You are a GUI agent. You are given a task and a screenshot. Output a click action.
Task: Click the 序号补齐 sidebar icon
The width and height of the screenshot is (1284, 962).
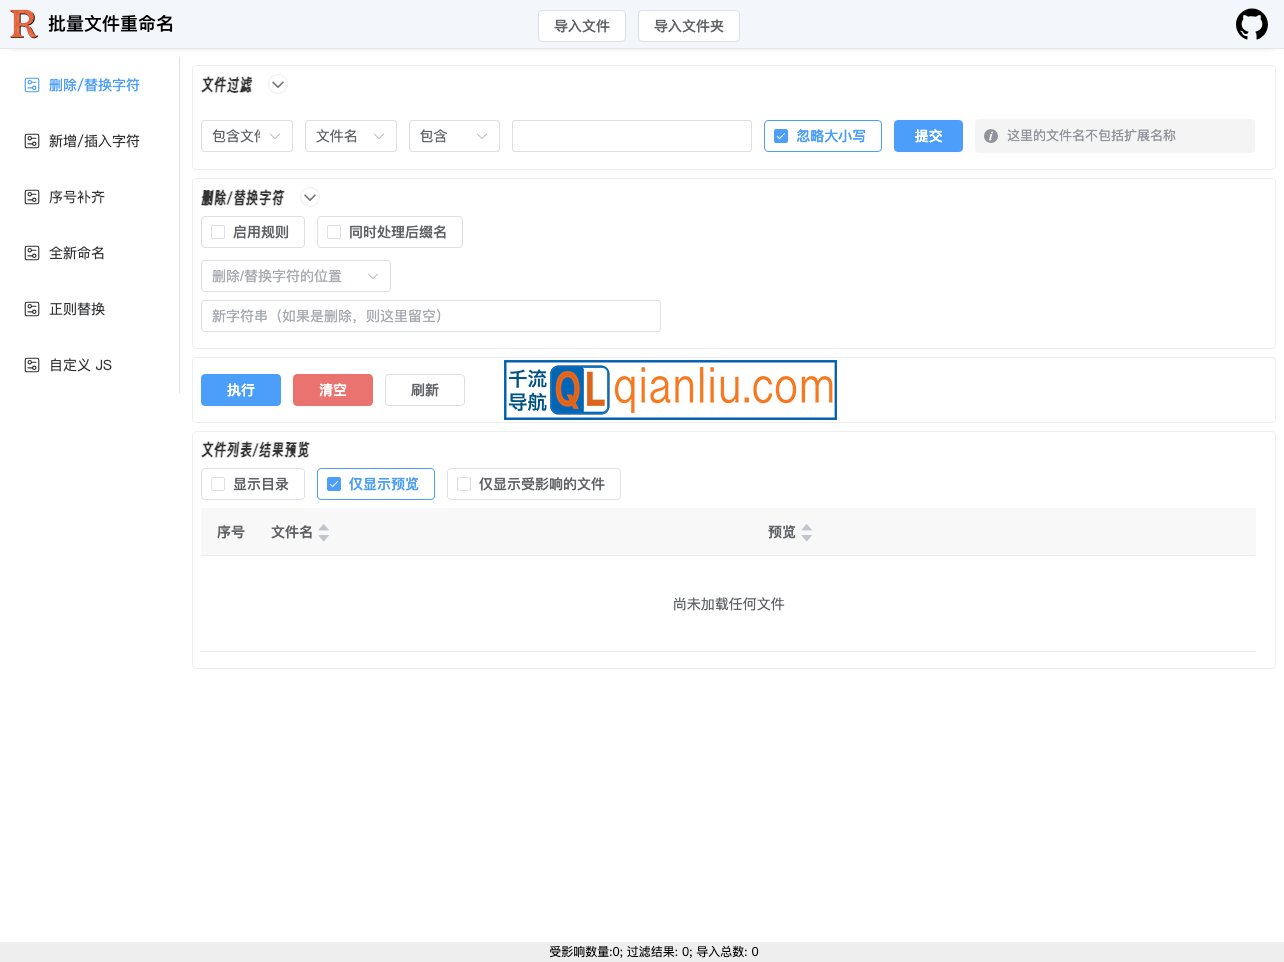coord(30,197)
